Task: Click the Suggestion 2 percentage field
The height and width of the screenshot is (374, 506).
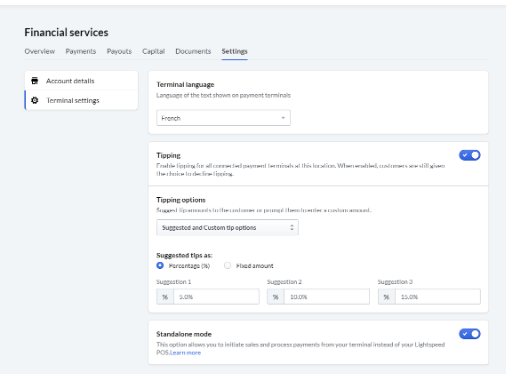Action: coord(327,297)
